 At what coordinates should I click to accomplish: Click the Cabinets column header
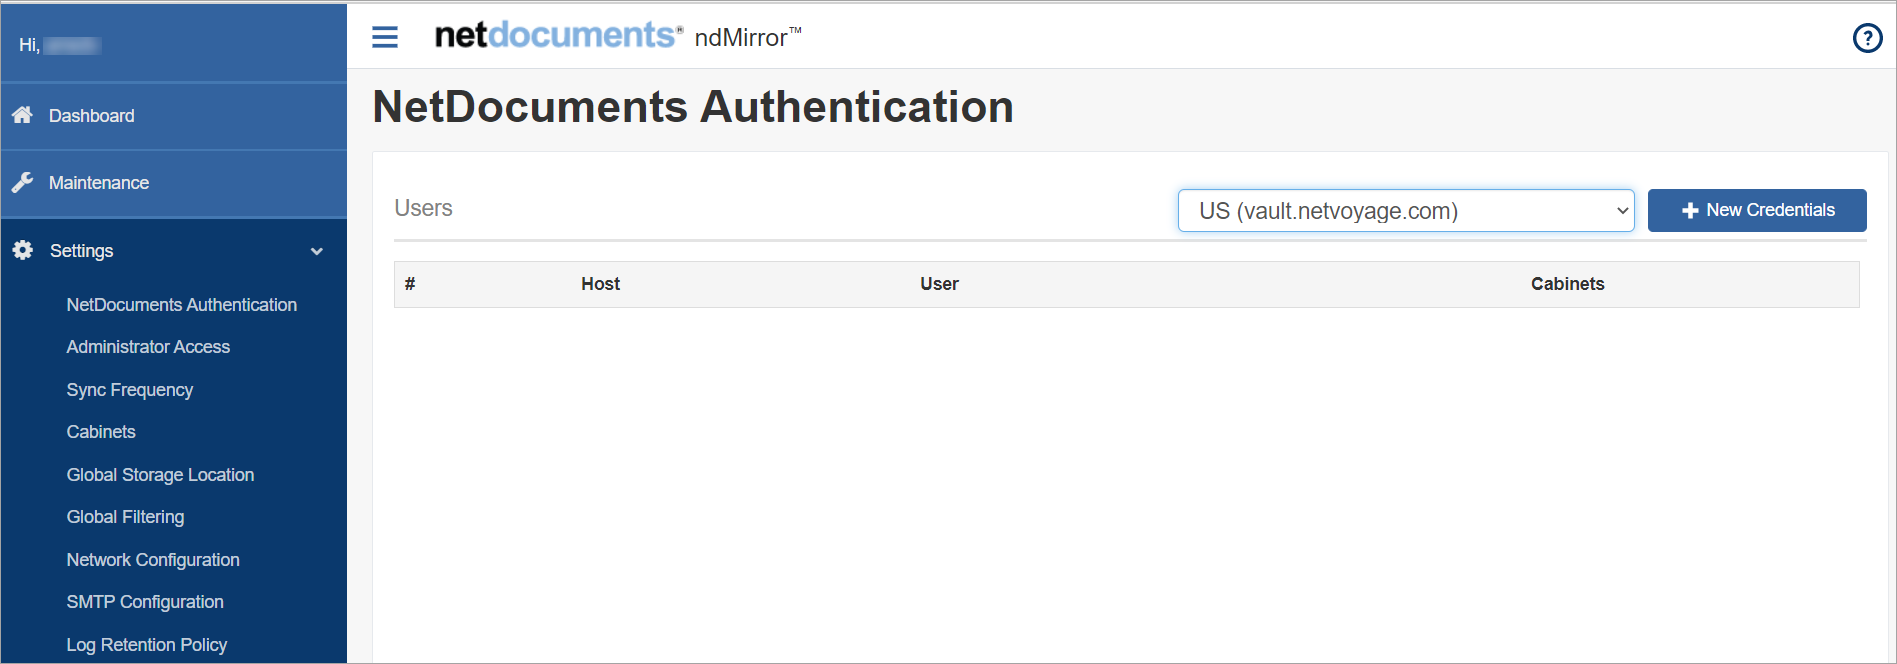(x=1567, y=284)
